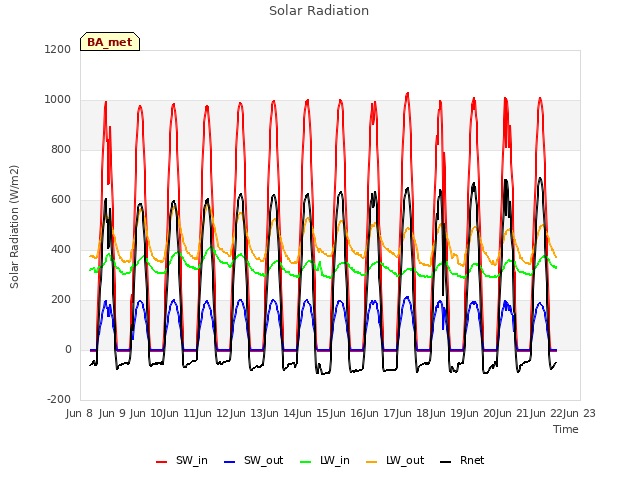Toggle the Rnet legend entry
Image resolution: width=640 pixels, height=480 pixels.
(462, 460)
